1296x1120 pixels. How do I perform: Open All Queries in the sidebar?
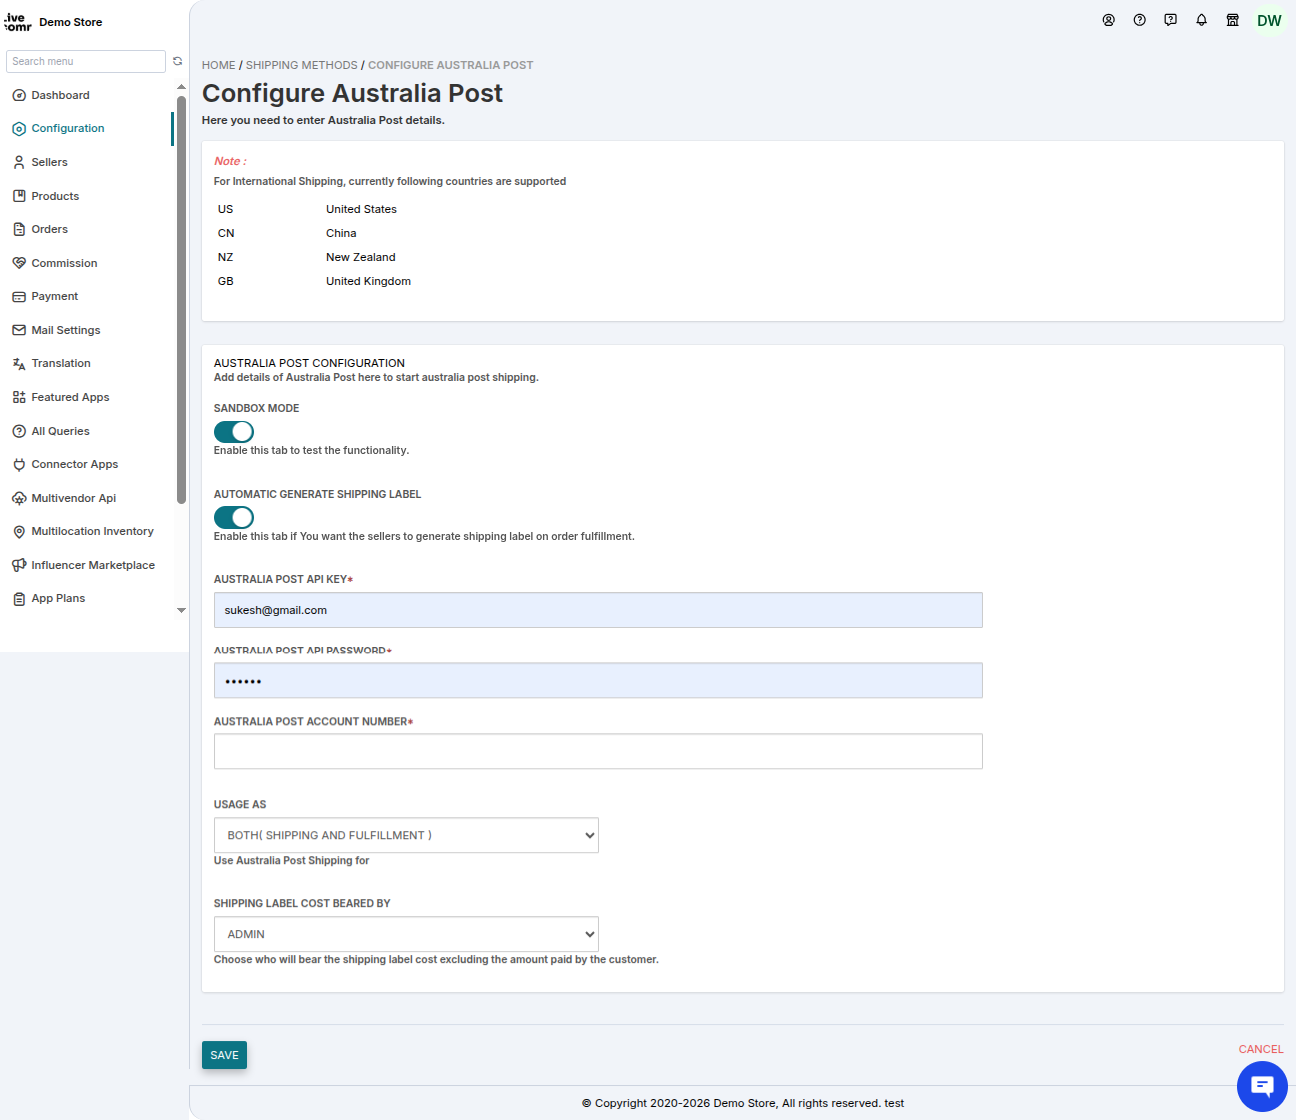pos(60,431)
